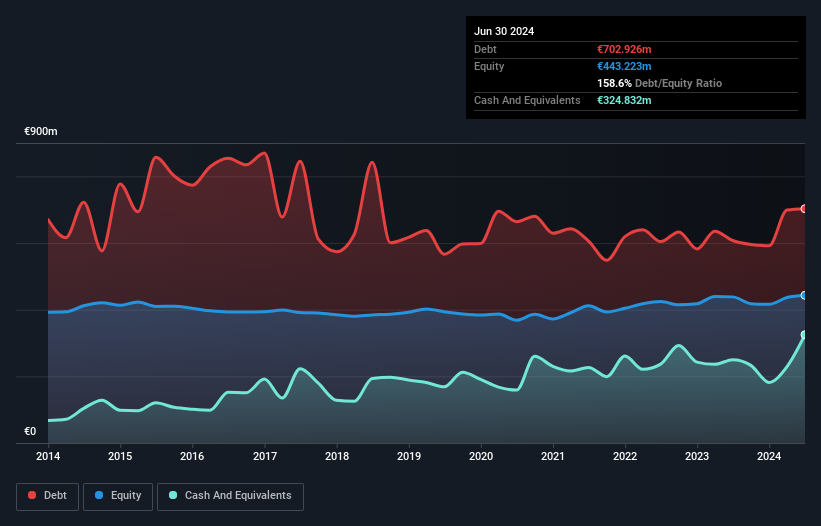Click the Cash And Equivalents tooltip row label
This screenshot has width=821, height=526.
tap(527, 100)
